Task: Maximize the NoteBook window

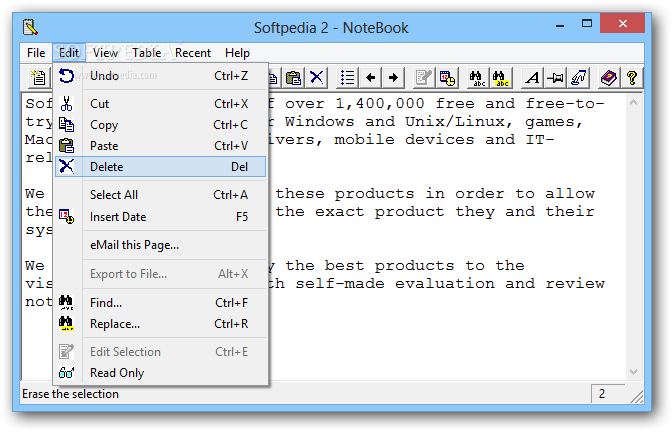Action: coord(587,24)
